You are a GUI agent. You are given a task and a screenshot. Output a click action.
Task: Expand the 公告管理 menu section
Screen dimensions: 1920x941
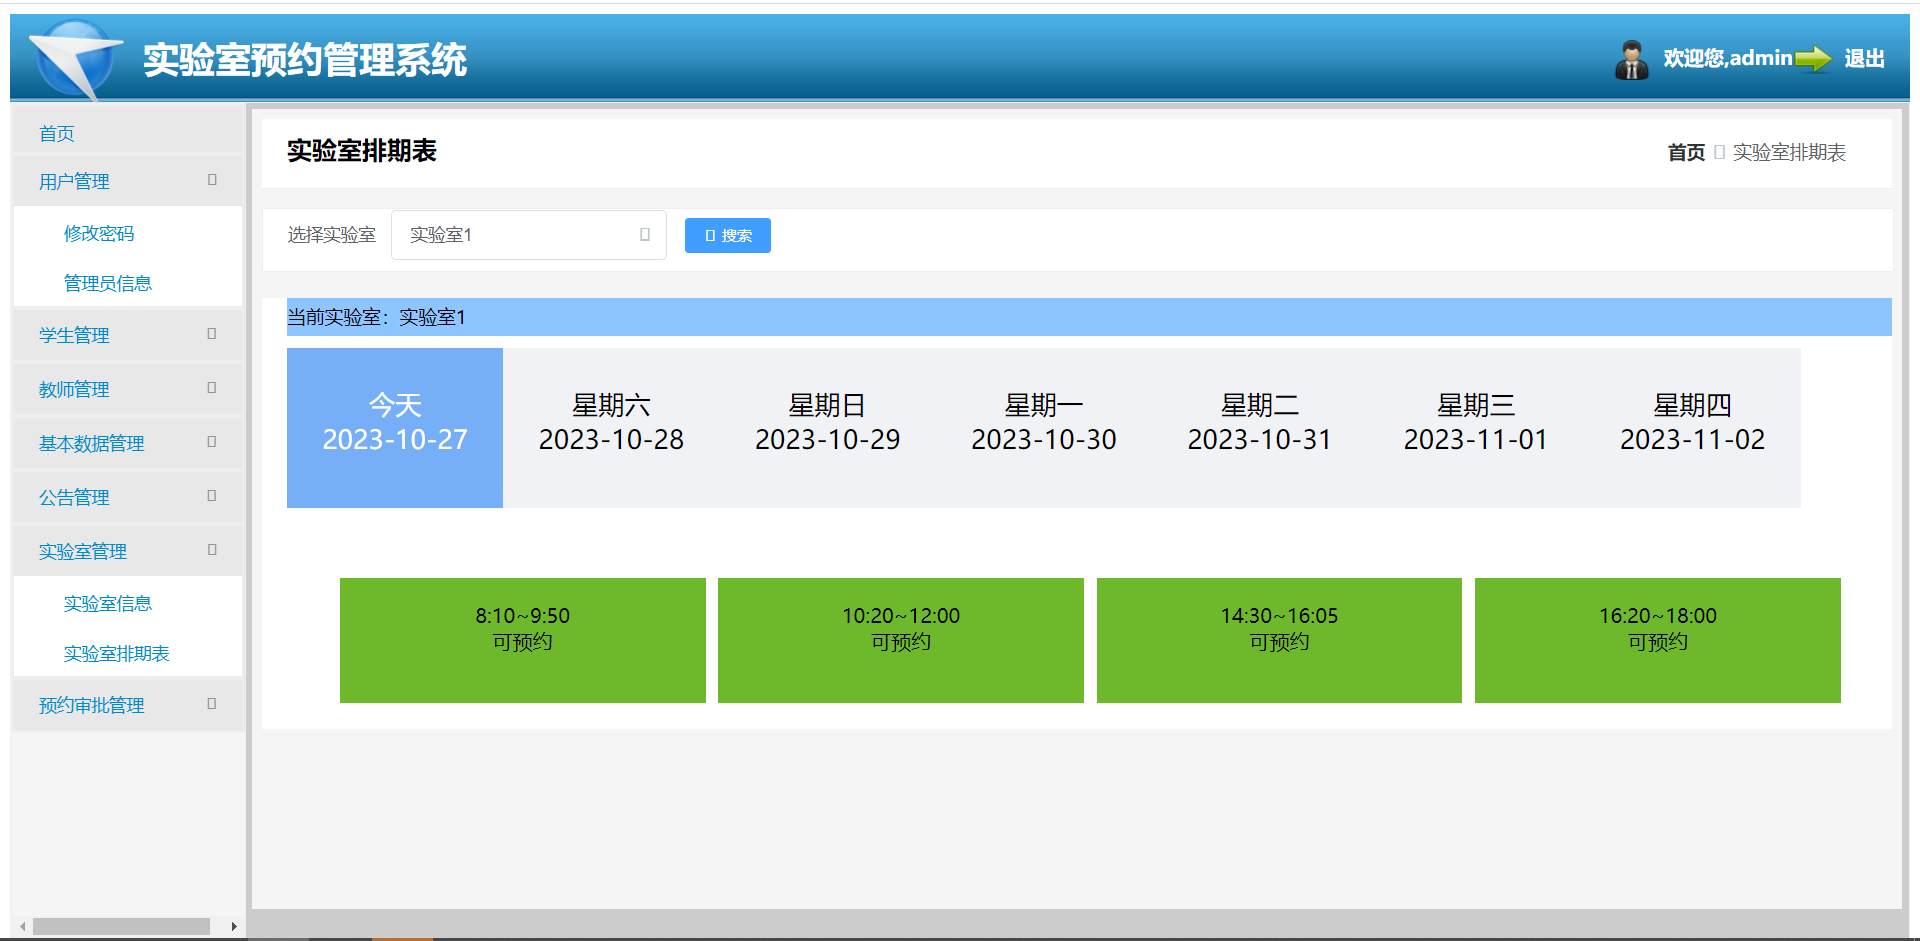(128, 497)
